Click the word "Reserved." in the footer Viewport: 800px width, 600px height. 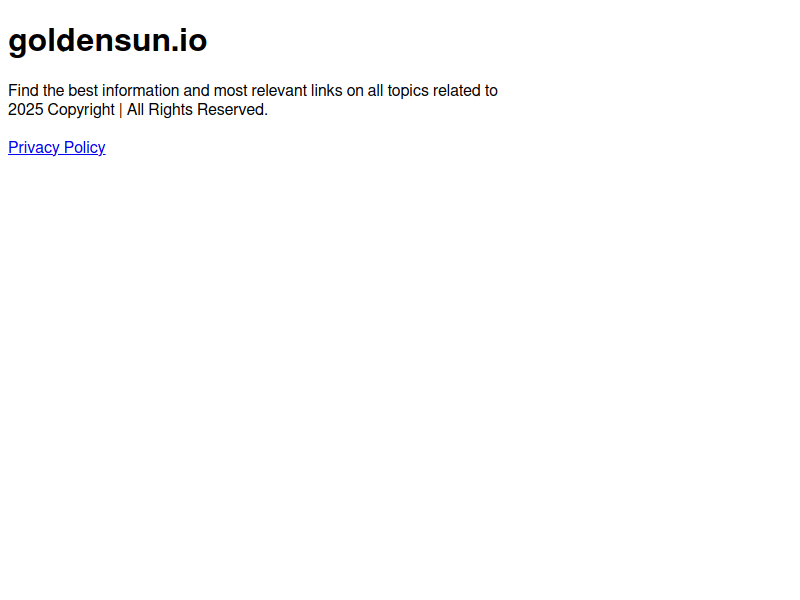coord(233,110)
